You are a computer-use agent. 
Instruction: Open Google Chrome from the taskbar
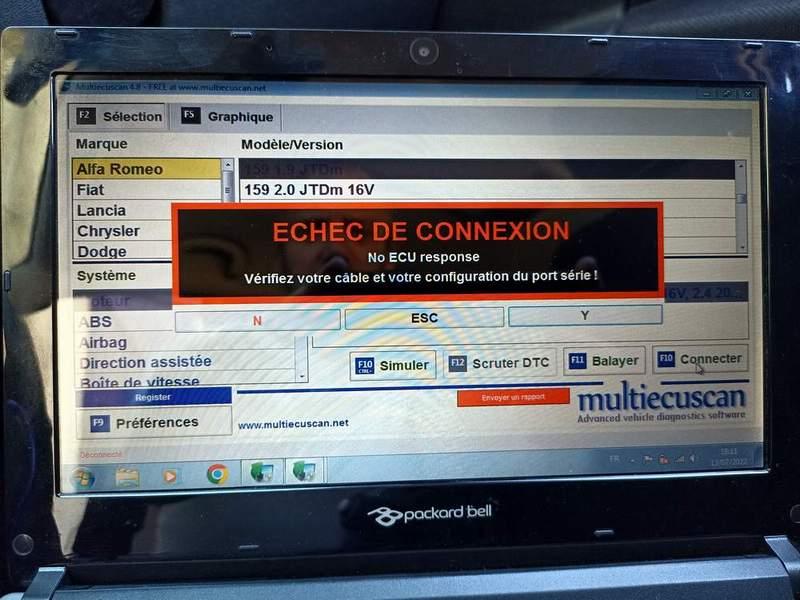click(217, 474)
